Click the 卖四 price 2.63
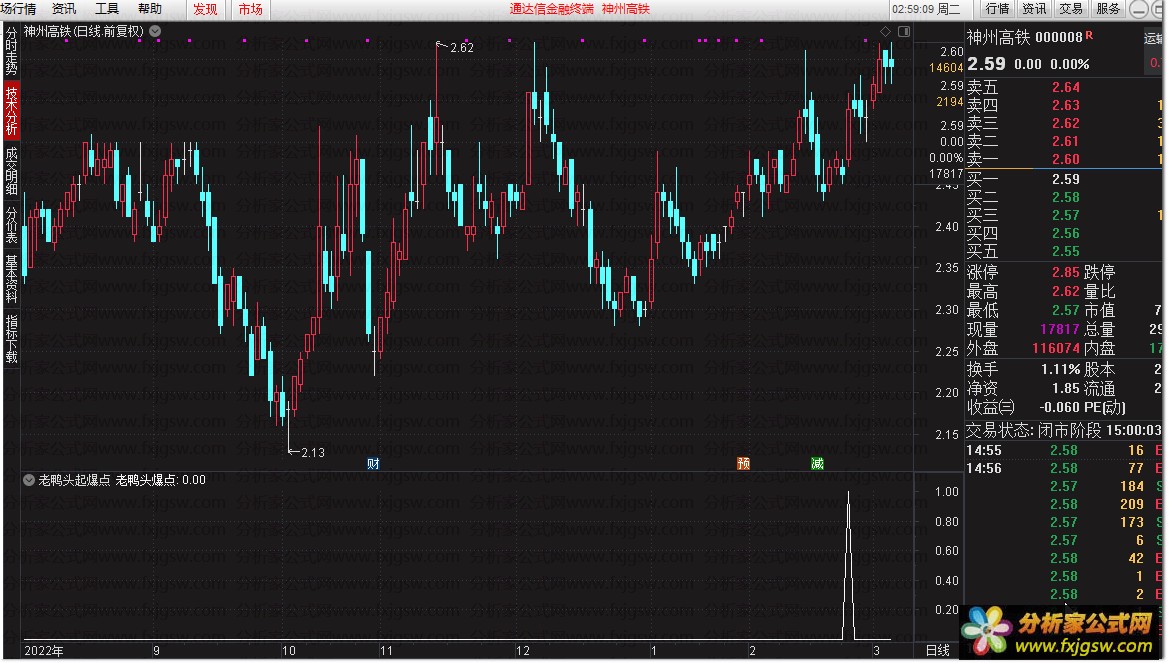The width and height of the screenshot is (1169, 663). 1065,105
